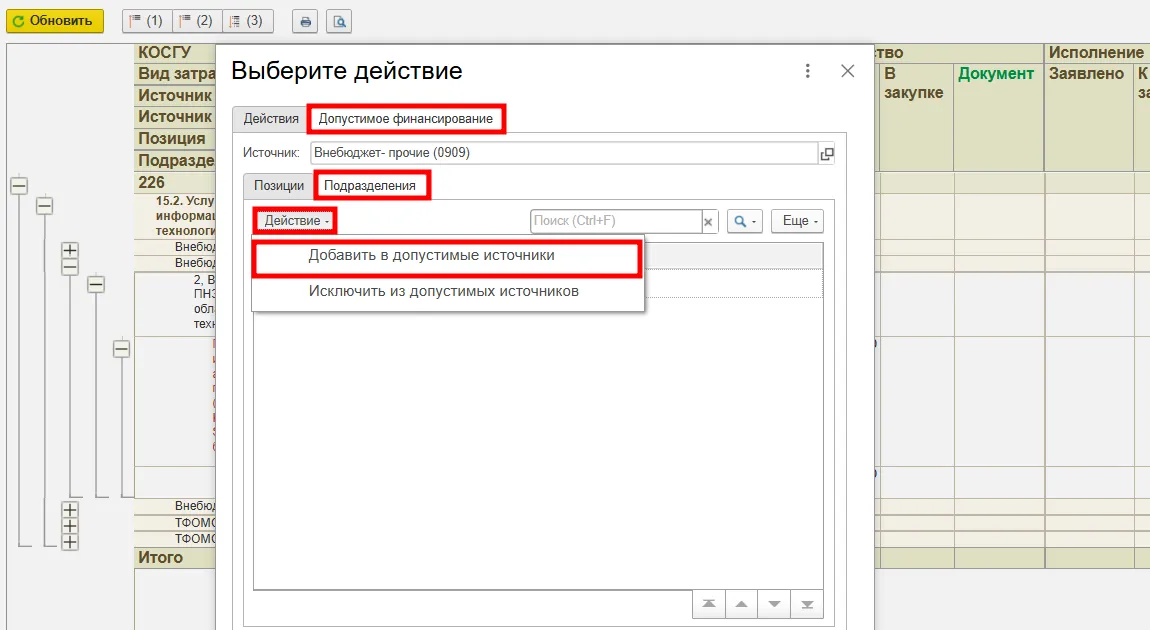Choose Добавить в допустимые источники
The height and width of the screenshot is (630, 1150).
click(447, 256)
